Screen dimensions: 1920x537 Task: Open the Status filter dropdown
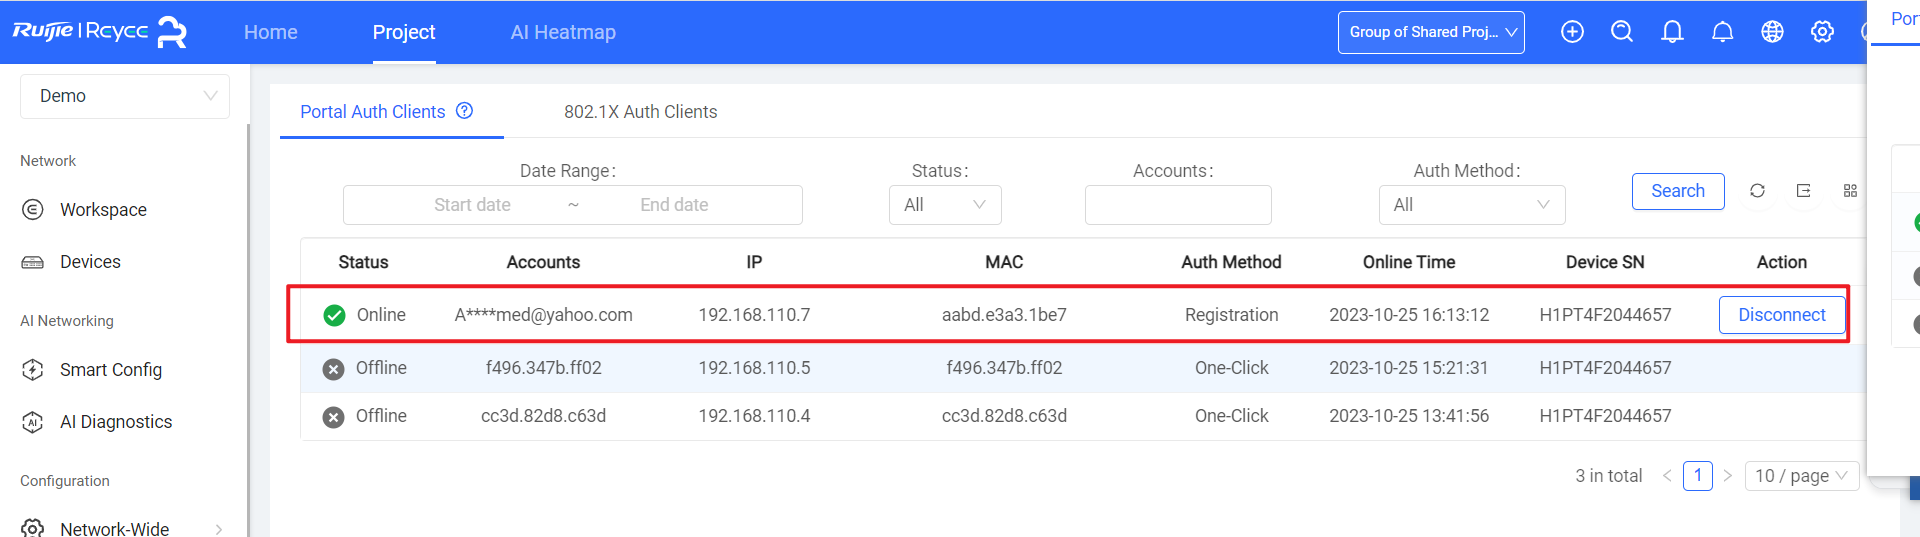(x=945, y=205)
